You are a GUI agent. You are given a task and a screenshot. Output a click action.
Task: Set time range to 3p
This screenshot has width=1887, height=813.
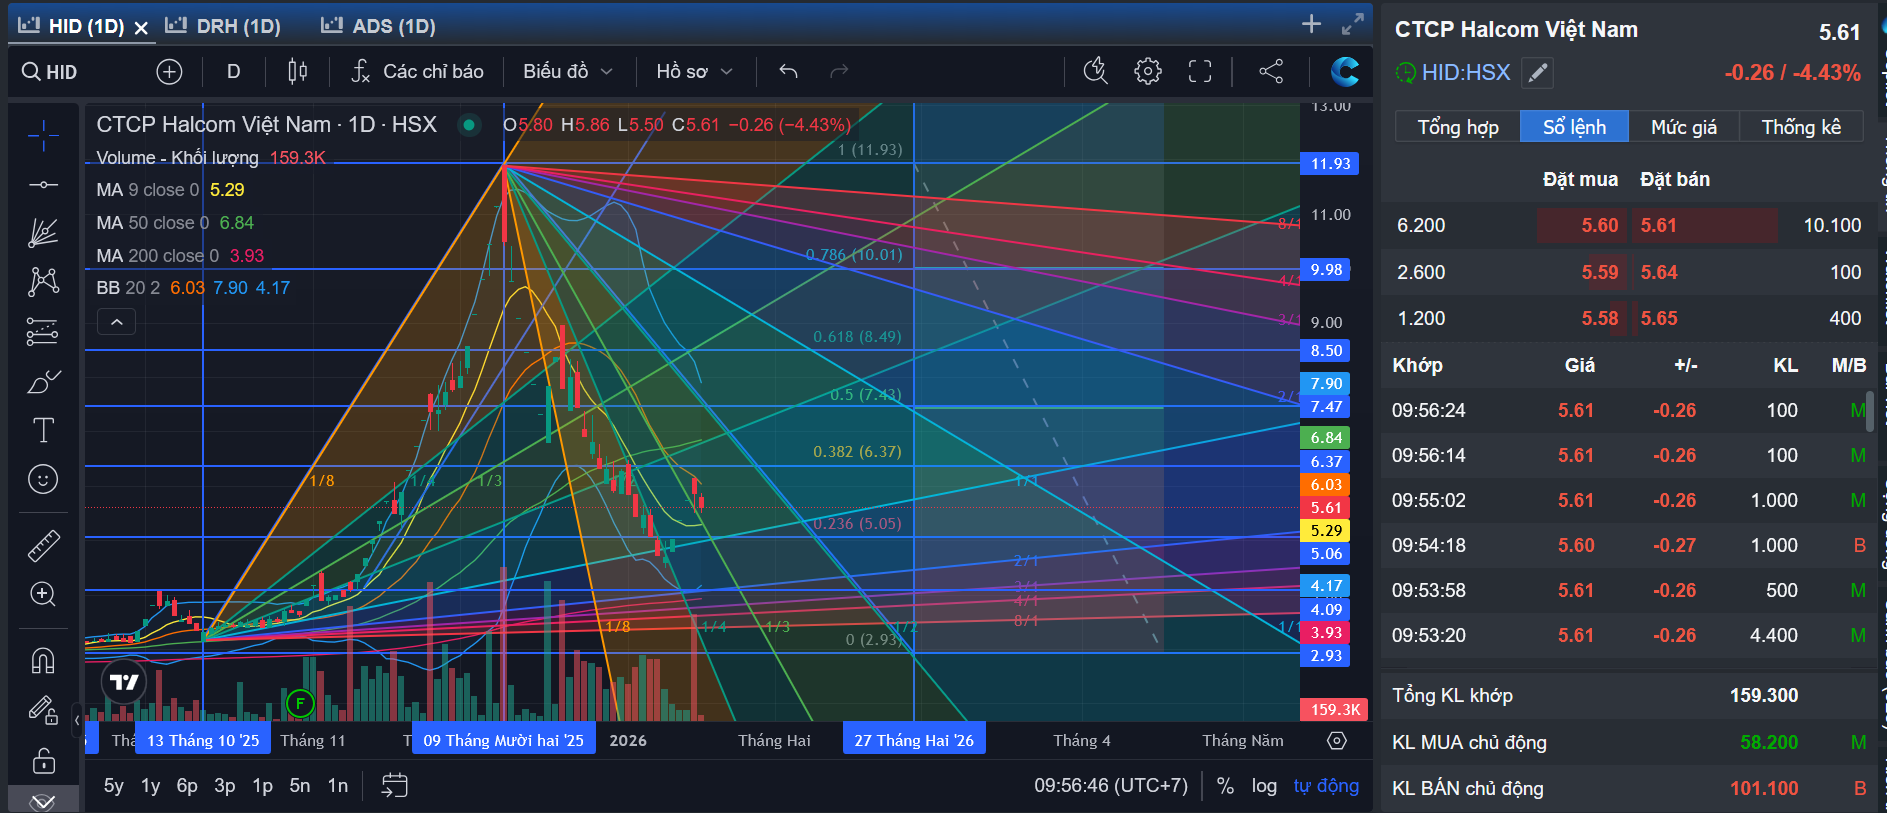(225, 786)
